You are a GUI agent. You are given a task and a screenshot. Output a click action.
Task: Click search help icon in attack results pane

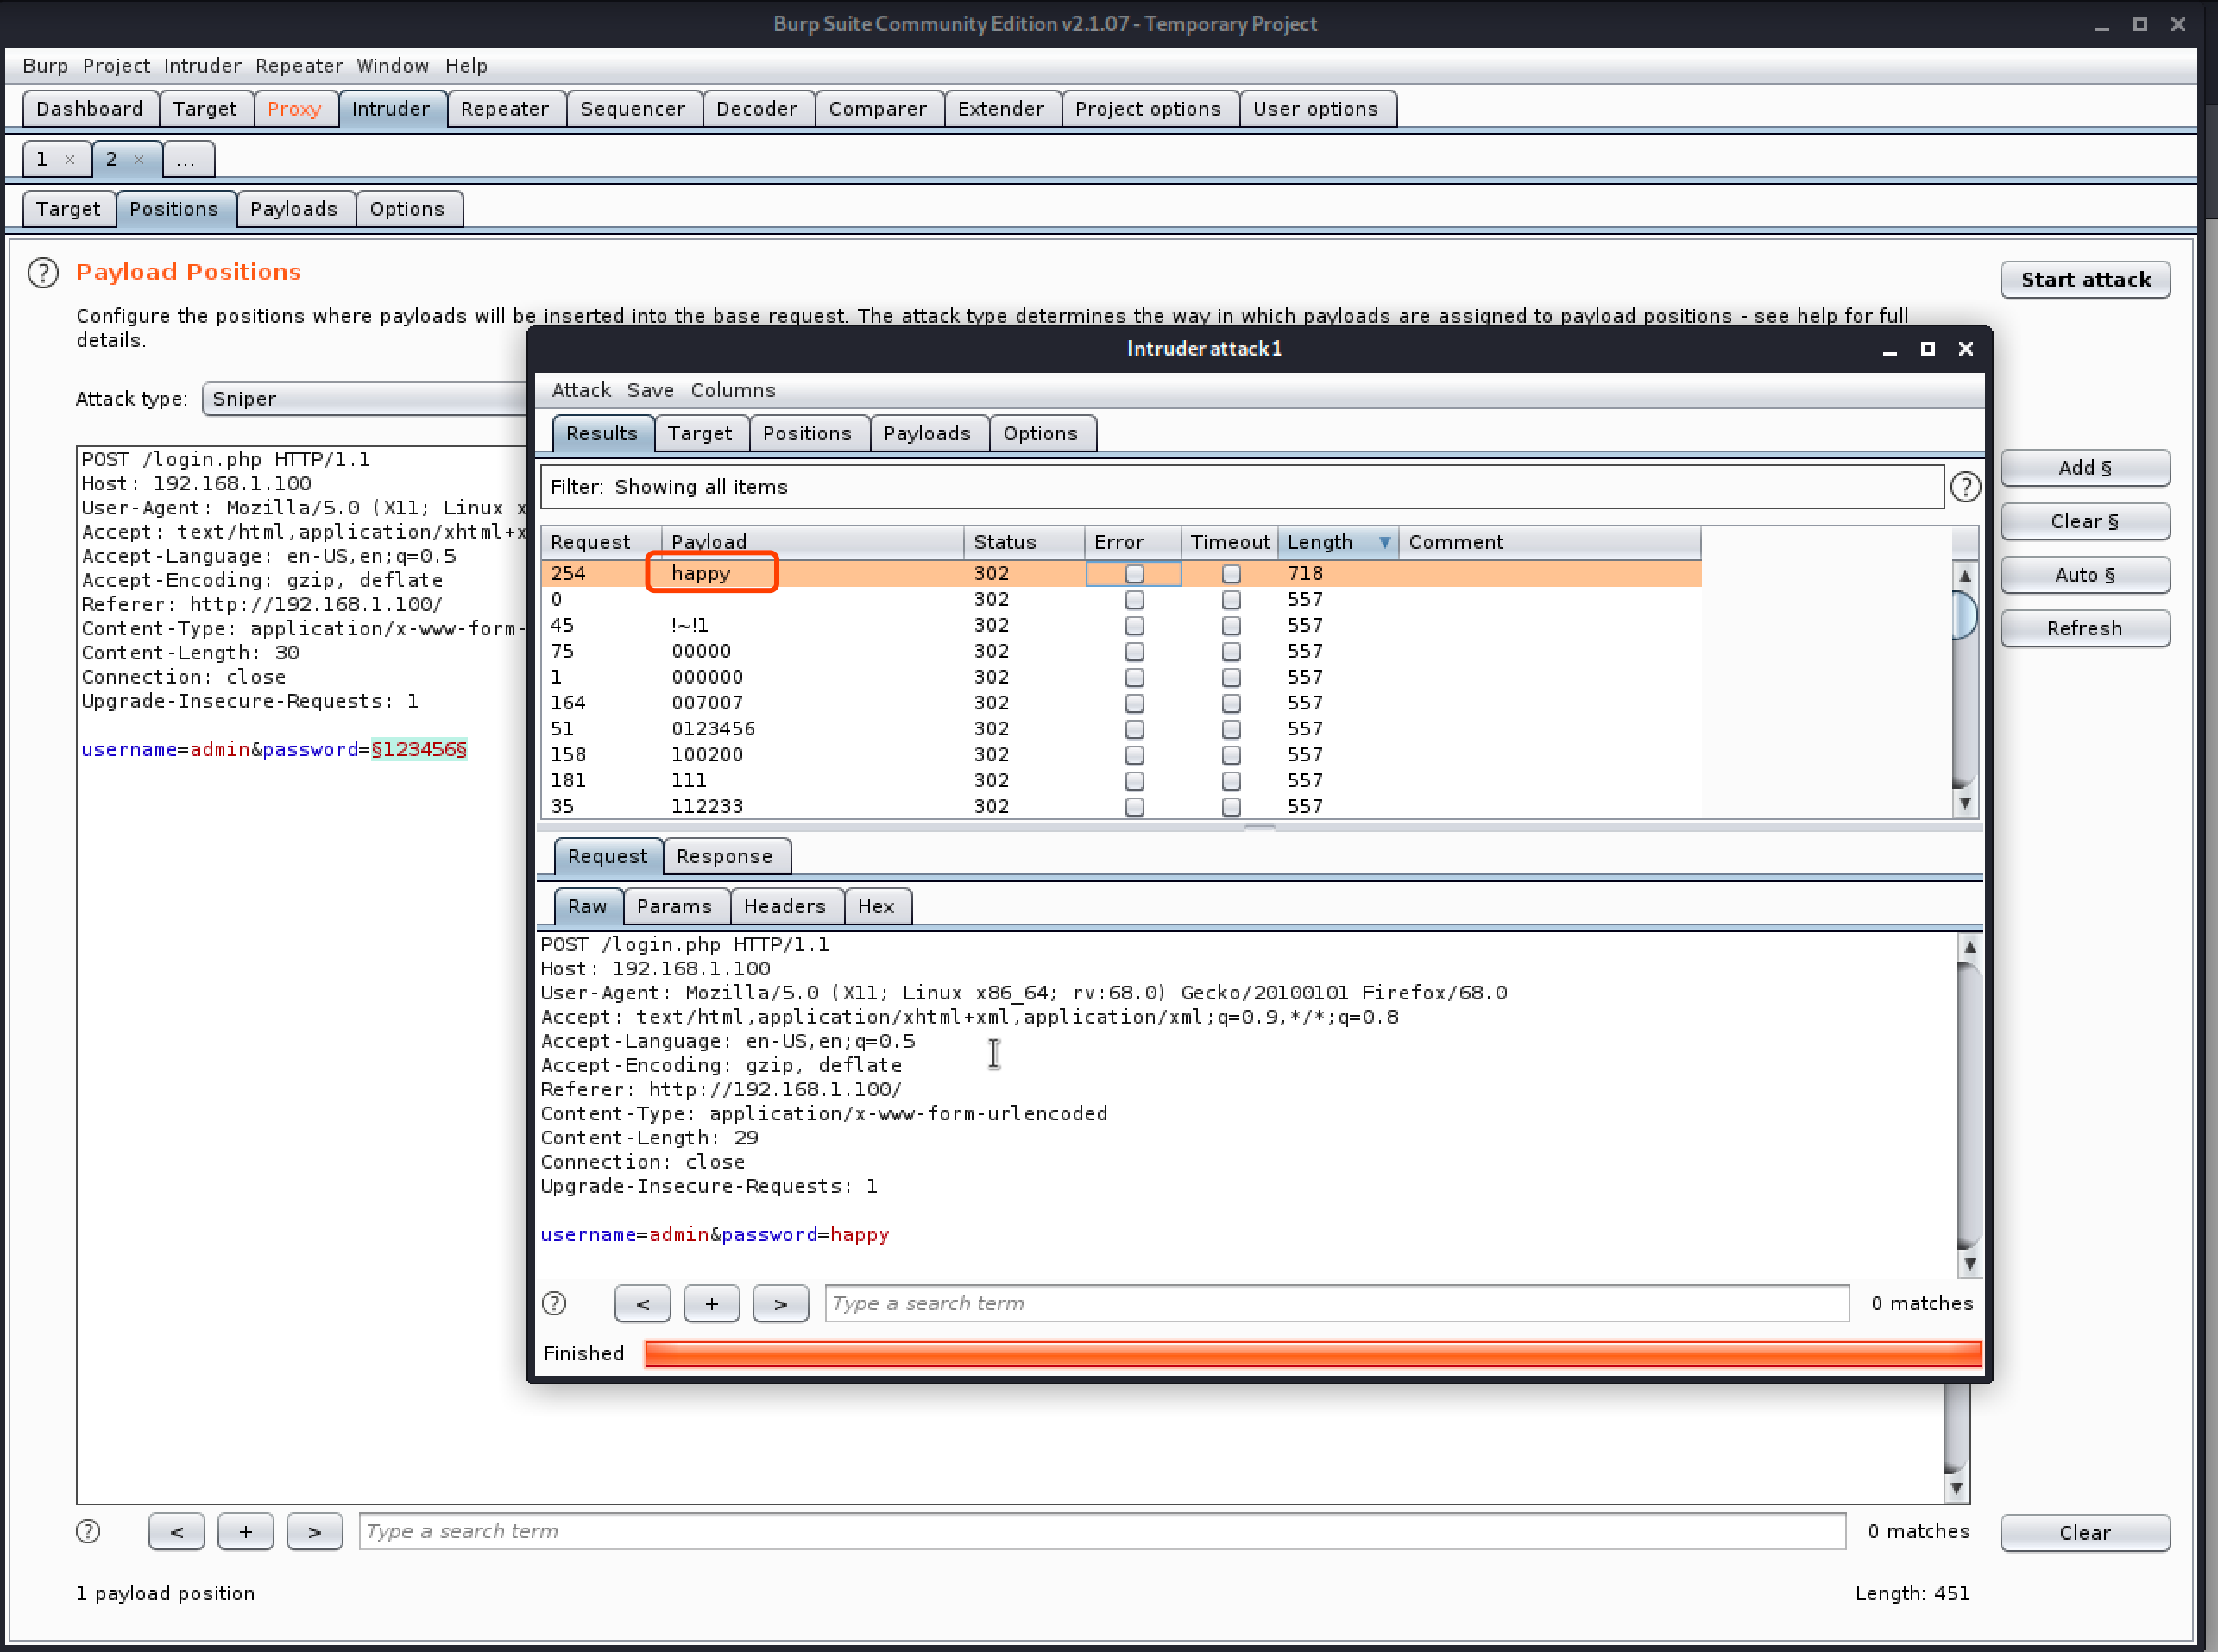click(554, 1303)
